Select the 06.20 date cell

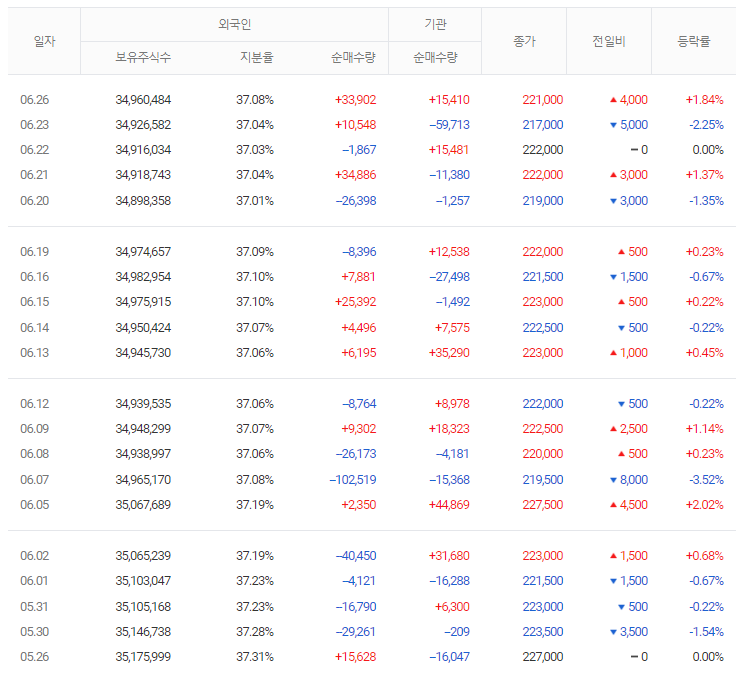[34, 201]
